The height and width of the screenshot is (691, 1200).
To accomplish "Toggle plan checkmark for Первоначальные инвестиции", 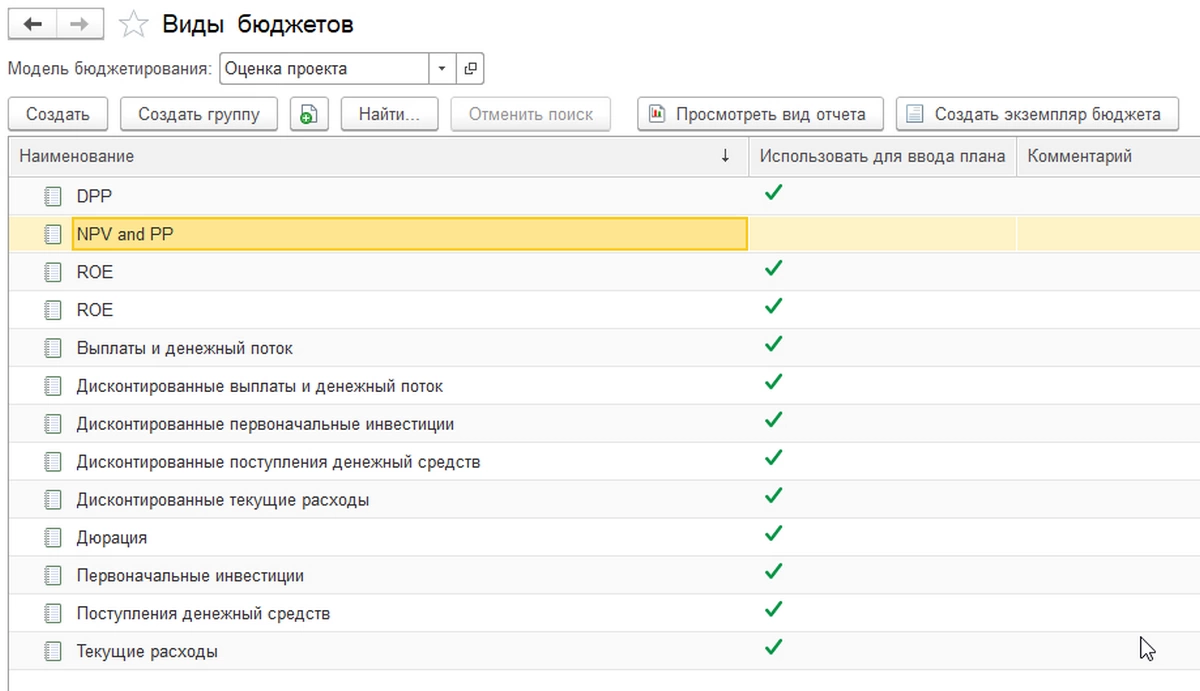I will coord(772,572).
